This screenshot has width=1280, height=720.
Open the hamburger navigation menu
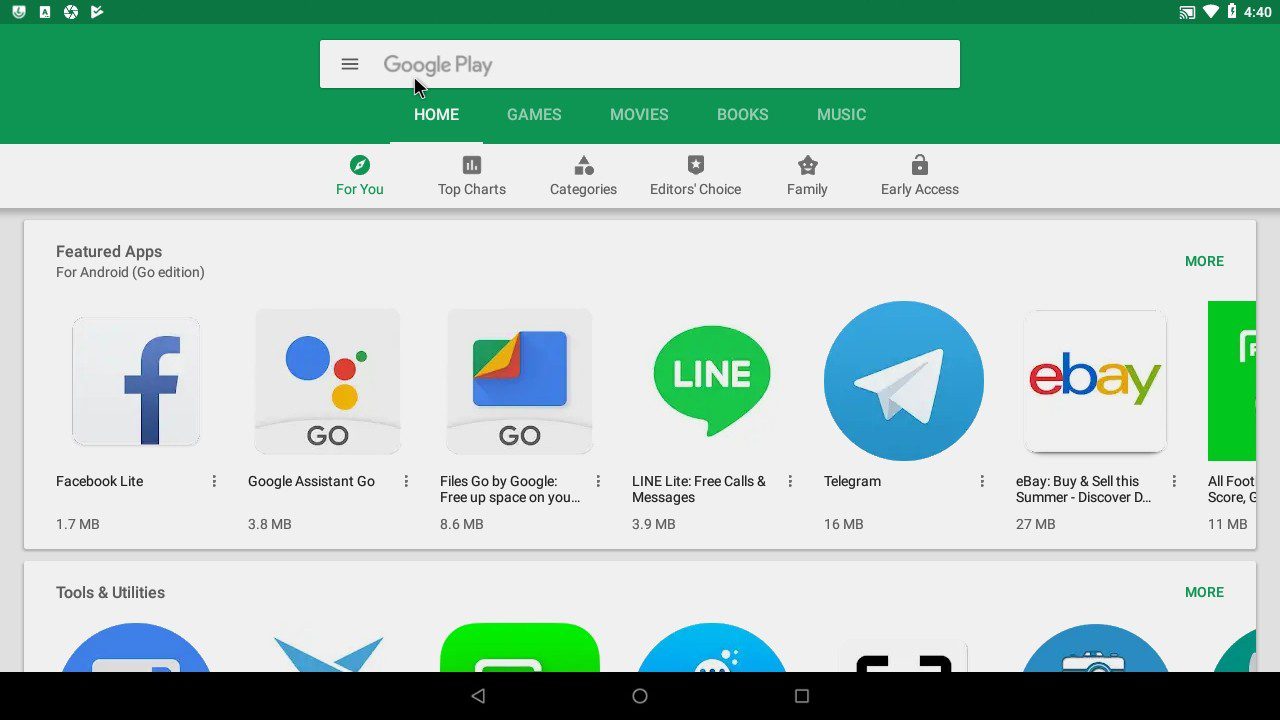(x=349, y=64)
